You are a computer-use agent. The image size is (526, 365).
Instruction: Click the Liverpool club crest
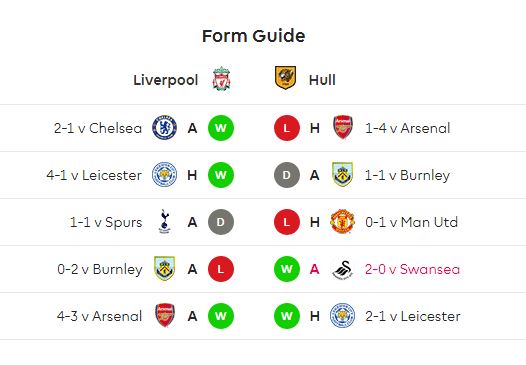coord(221,79)
